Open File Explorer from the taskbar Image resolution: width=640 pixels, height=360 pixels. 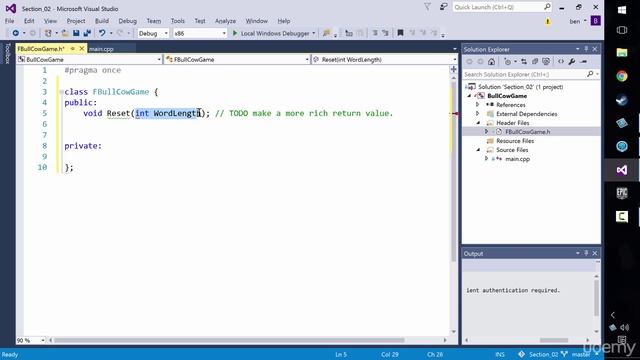[x=622, y=52]
